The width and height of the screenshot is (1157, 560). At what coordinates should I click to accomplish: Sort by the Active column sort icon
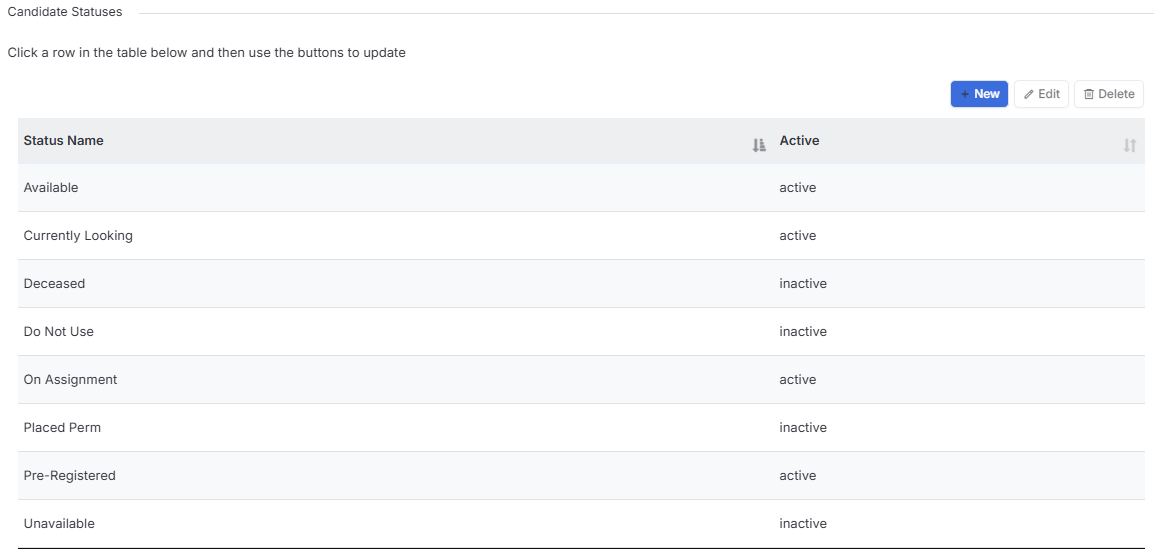pyautogui.click(x=1130, y=145)
